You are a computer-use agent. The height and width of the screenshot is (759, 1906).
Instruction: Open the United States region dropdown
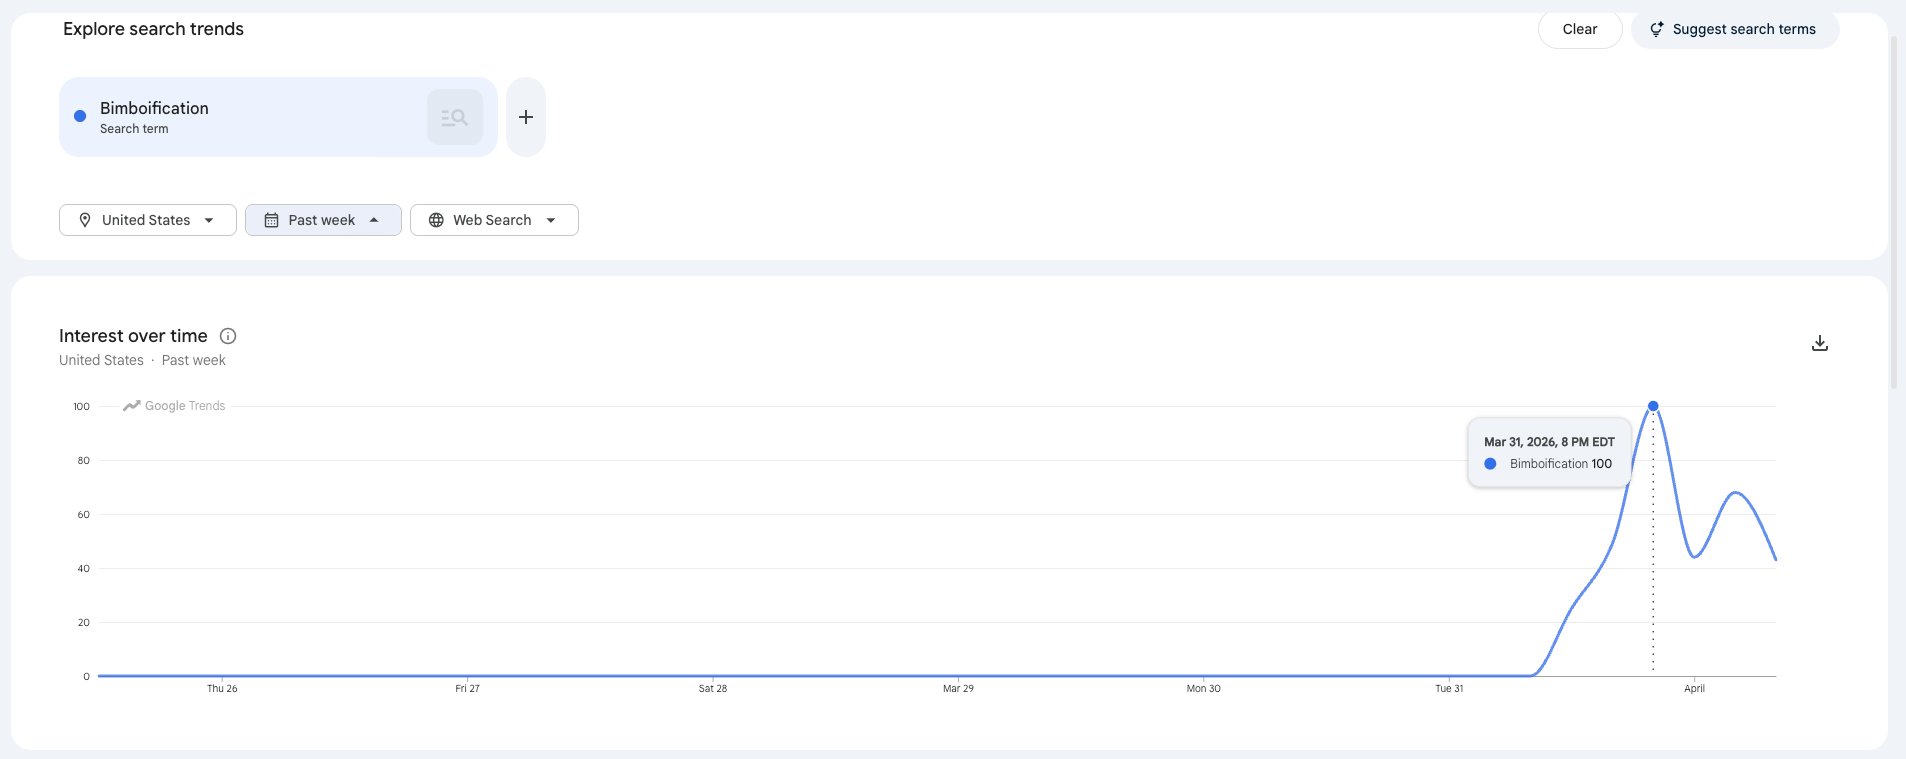[x=148, y=220]
